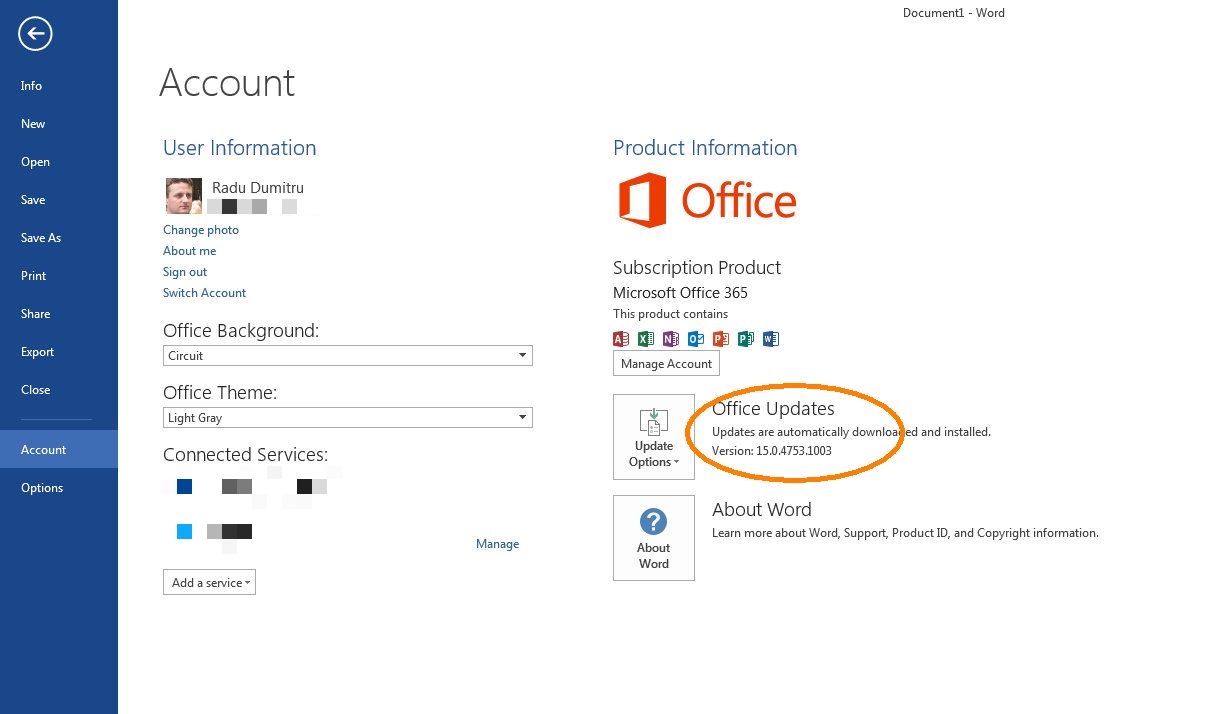
Task: Click the 'This product contains' text
Action: 670,314
